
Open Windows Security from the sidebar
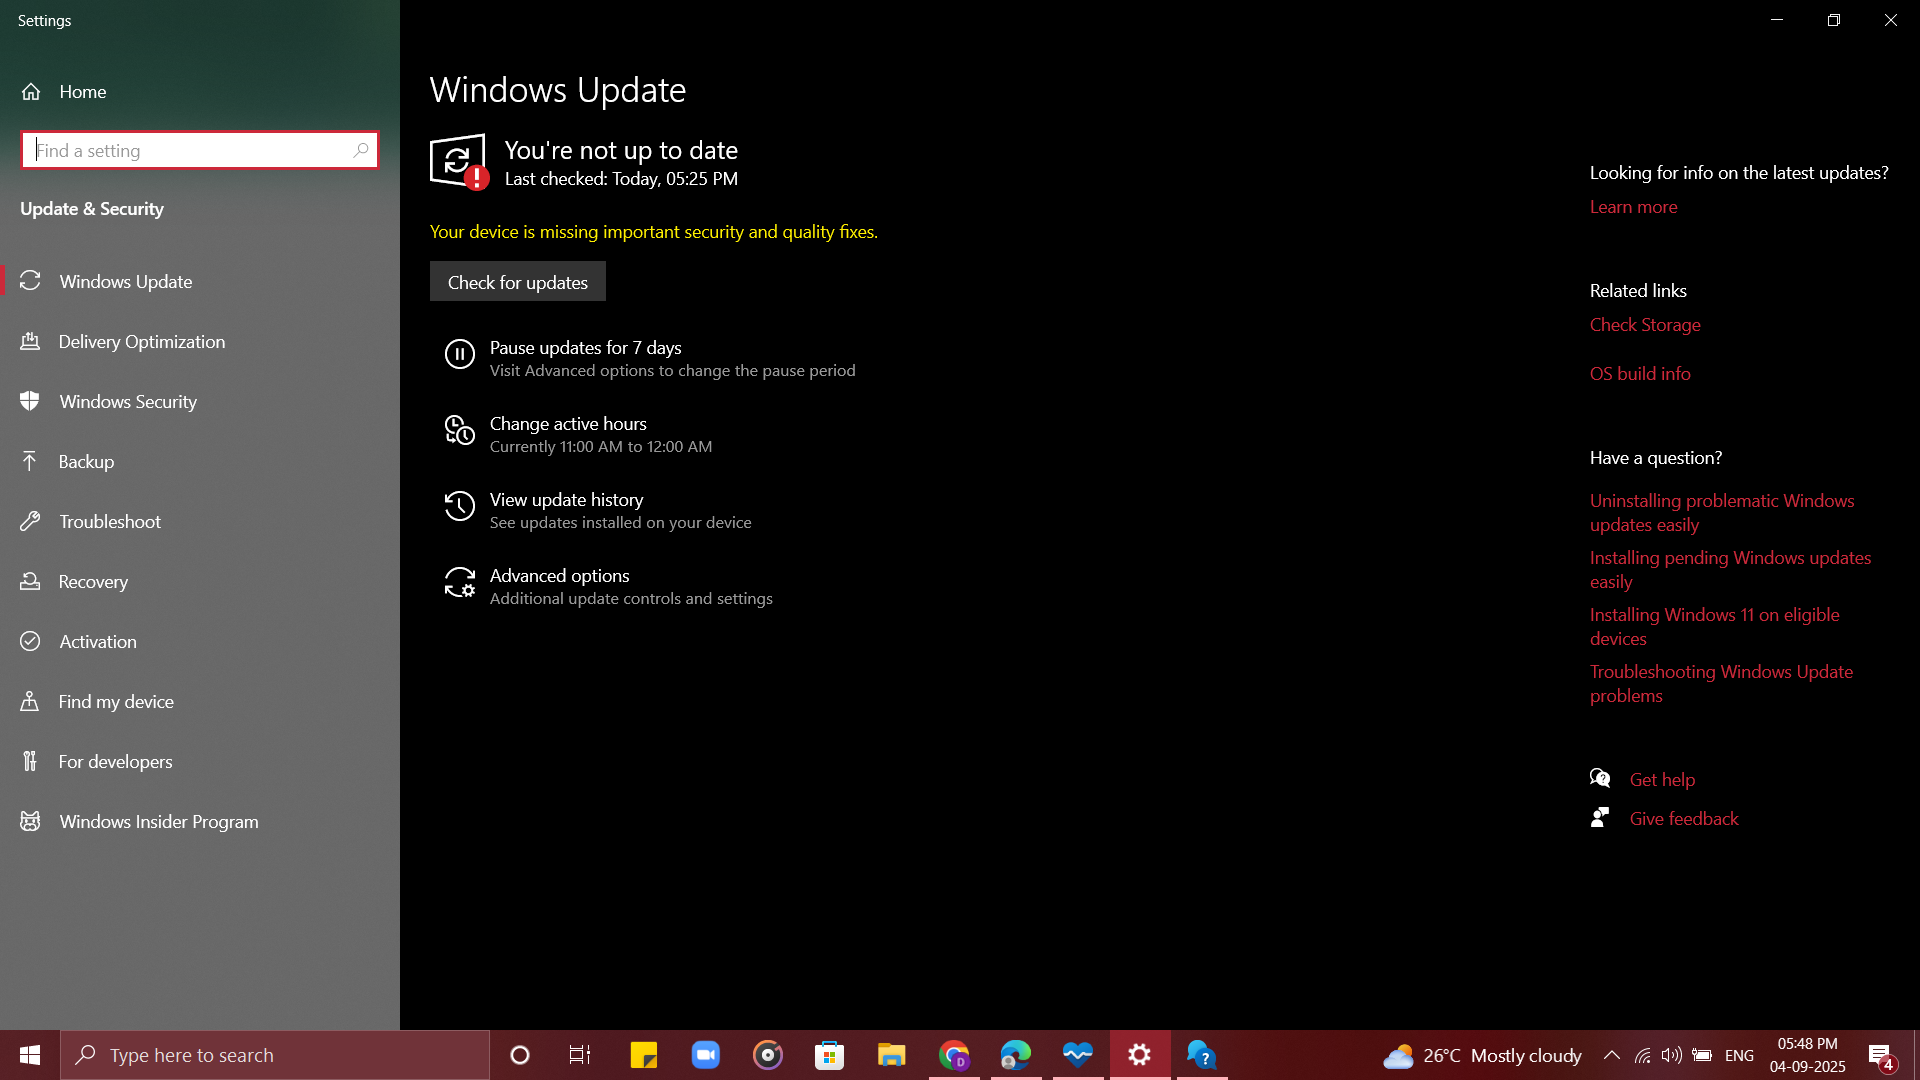point(127,401)
